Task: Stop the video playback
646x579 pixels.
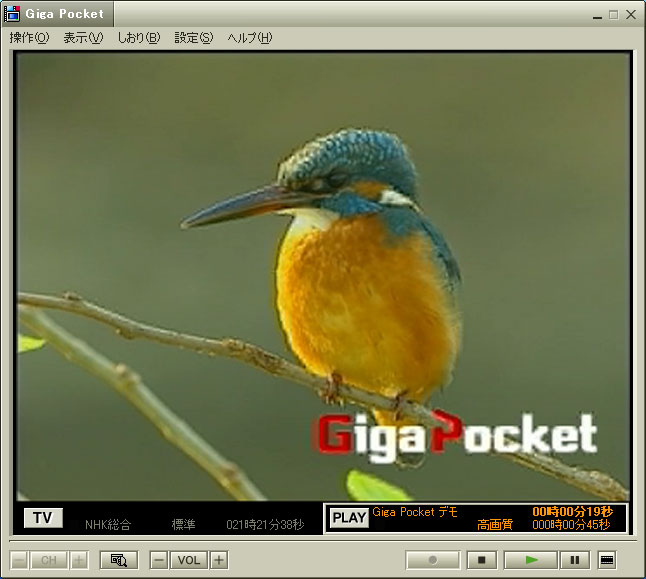Action: (x=482, y=560)
